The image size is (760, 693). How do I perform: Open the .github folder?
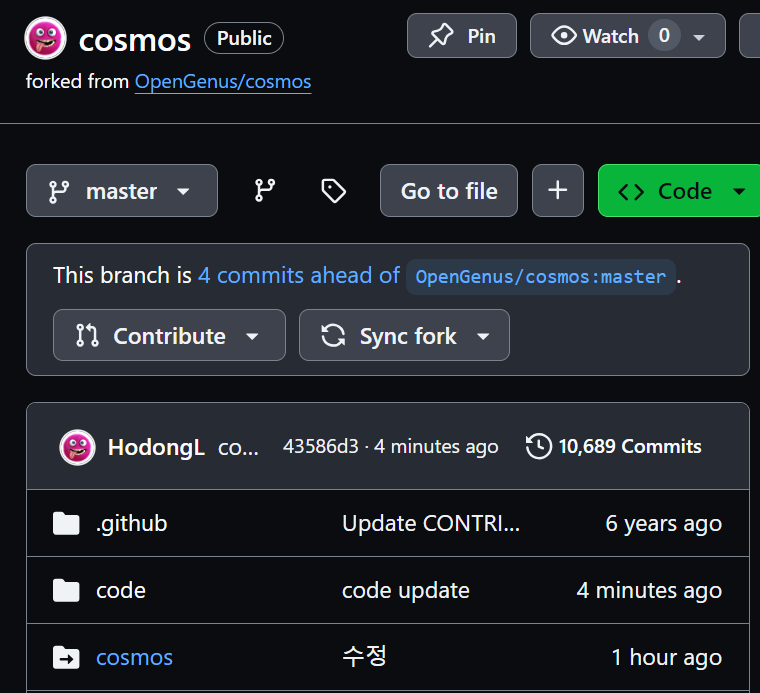click(x=131, y=523)
